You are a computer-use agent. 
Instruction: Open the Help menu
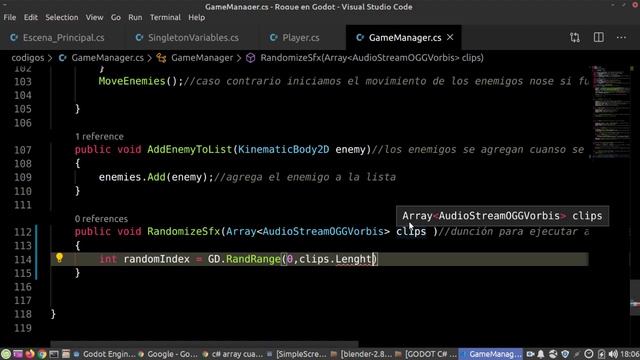[197, 18]
